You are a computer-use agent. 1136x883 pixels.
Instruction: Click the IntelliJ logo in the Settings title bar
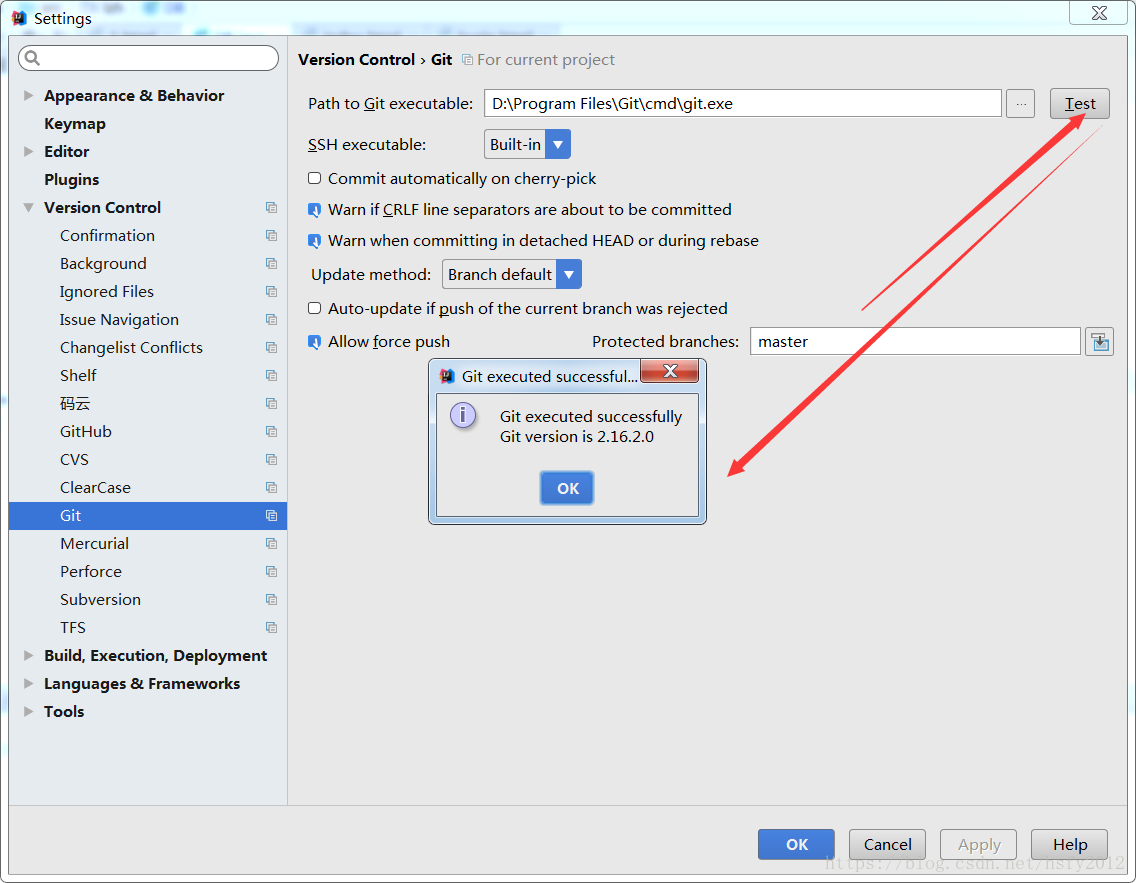(19, 17)
